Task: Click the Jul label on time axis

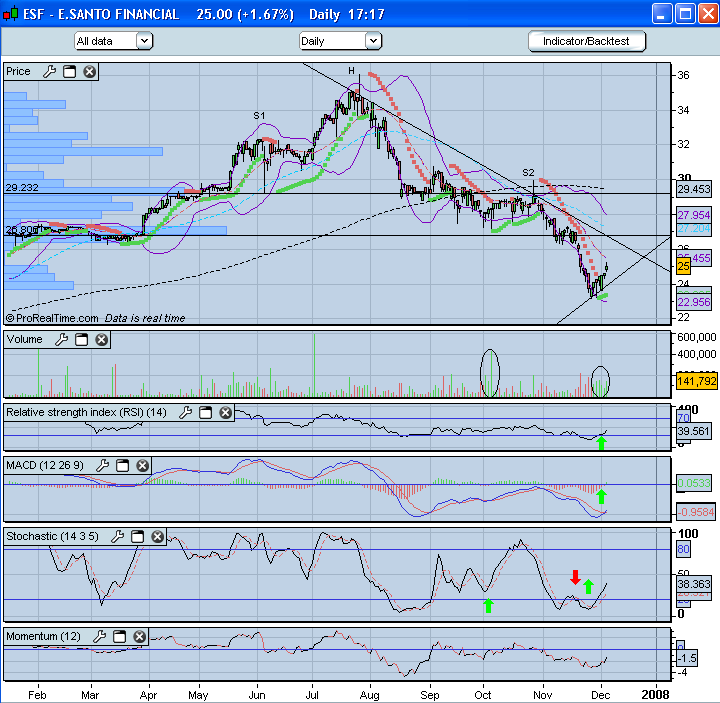Action: 312,695
